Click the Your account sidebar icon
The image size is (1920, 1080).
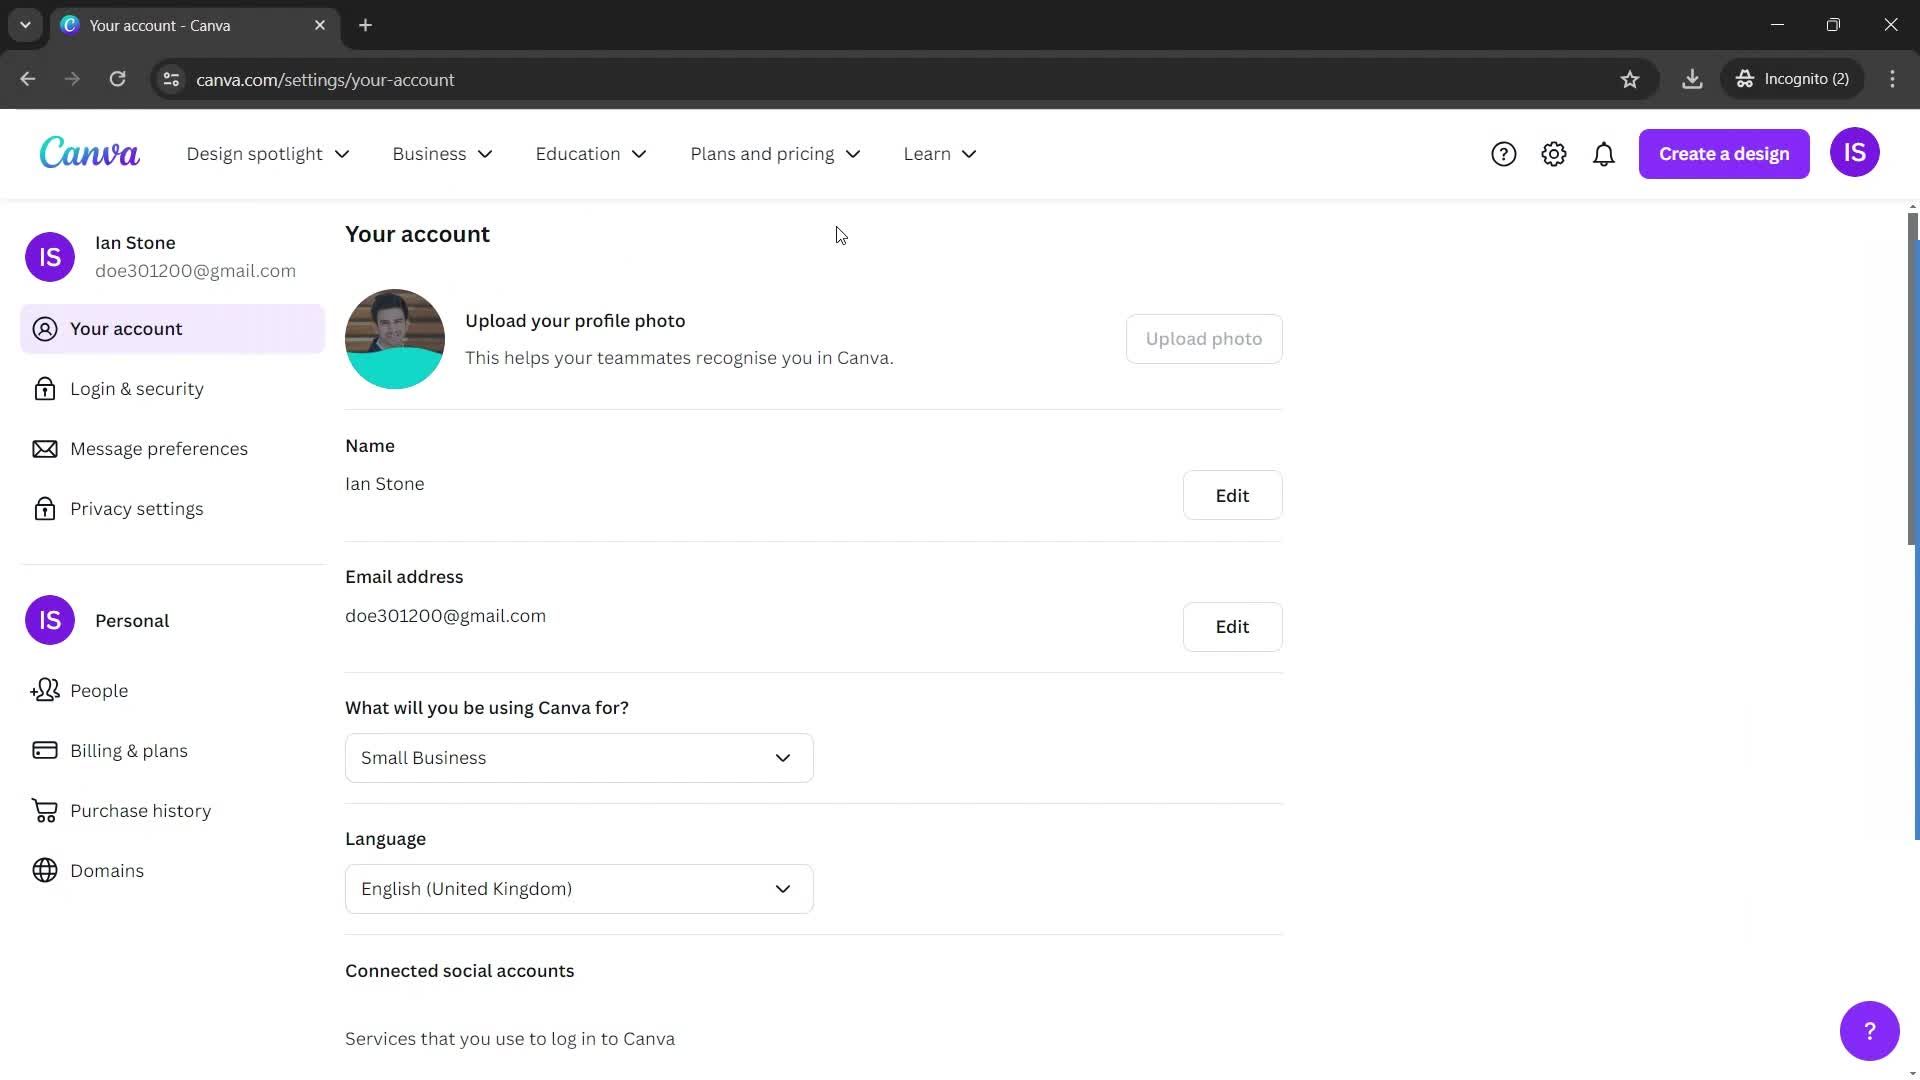[45, 328]
